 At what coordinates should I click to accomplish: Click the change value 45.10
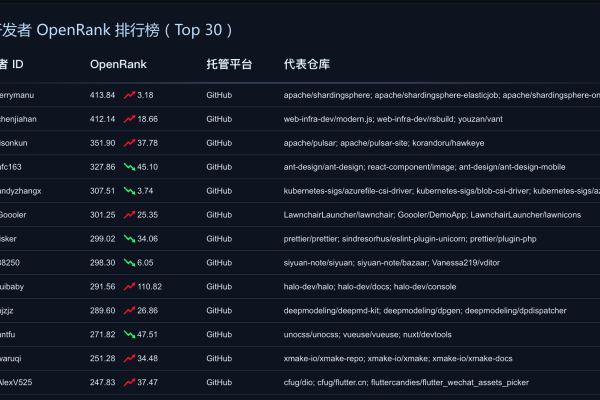[147, 167]
